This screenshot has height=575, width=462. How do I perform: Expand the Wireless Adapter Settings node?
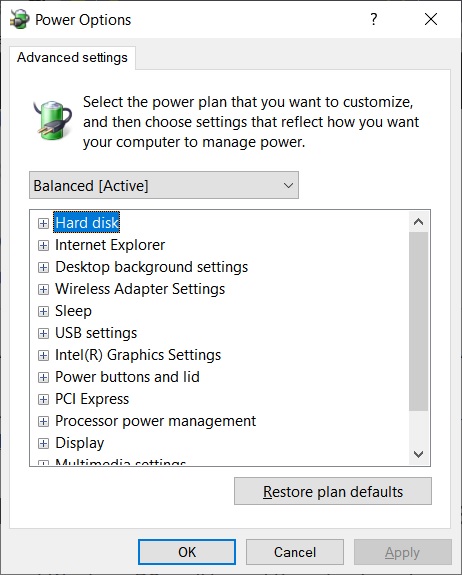pos(43,289)
